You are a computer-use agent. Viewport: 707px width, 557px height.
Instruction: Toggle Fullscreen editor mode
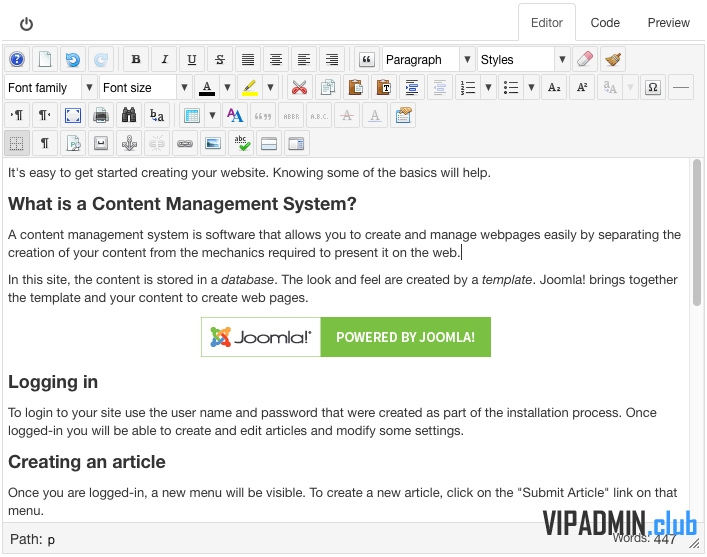pos(73,116)
